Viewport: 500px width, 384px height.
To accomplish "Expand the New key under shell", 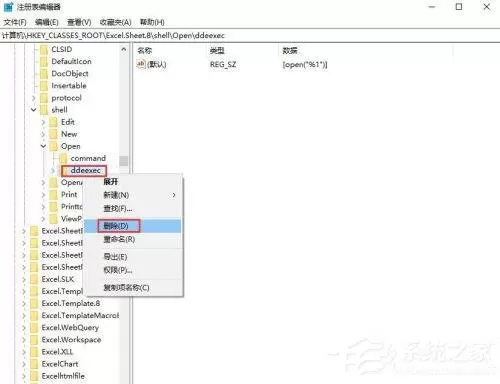I will pos(43,134).
